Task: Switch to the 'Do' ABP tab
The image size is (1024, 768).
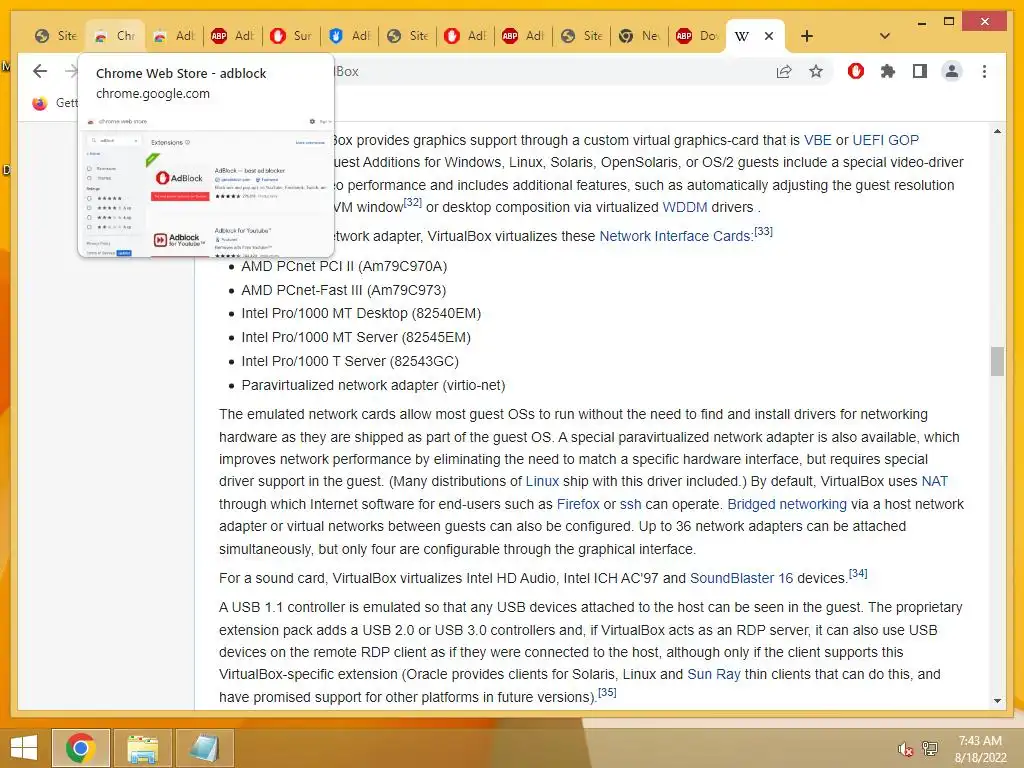Action: (697, 36)
